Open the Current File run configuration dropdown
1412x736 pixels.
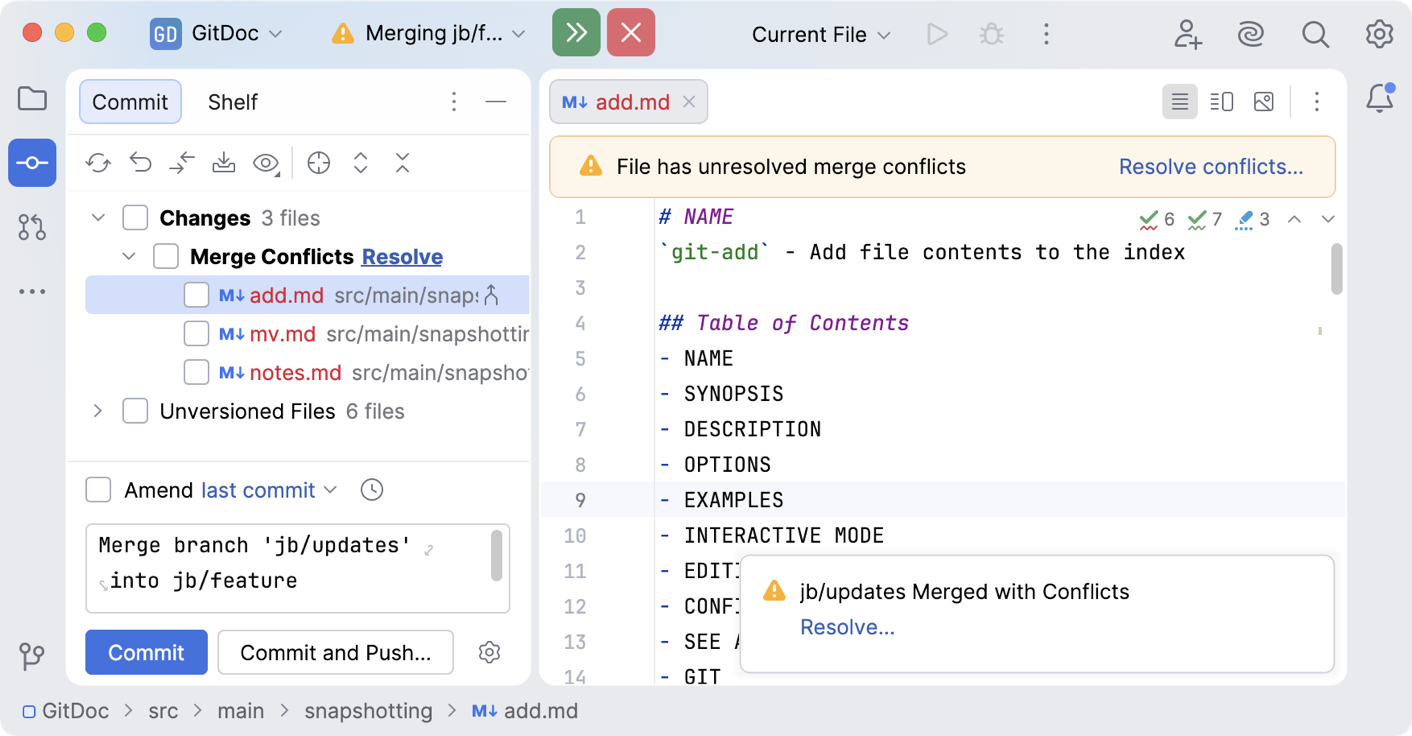tap(821, 35)
